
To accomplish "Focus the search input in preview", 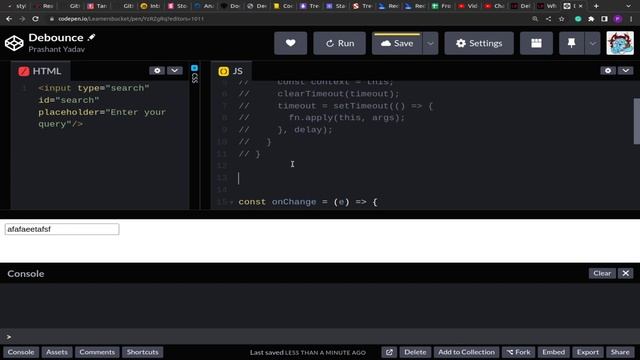I will (x=62, y=229).
